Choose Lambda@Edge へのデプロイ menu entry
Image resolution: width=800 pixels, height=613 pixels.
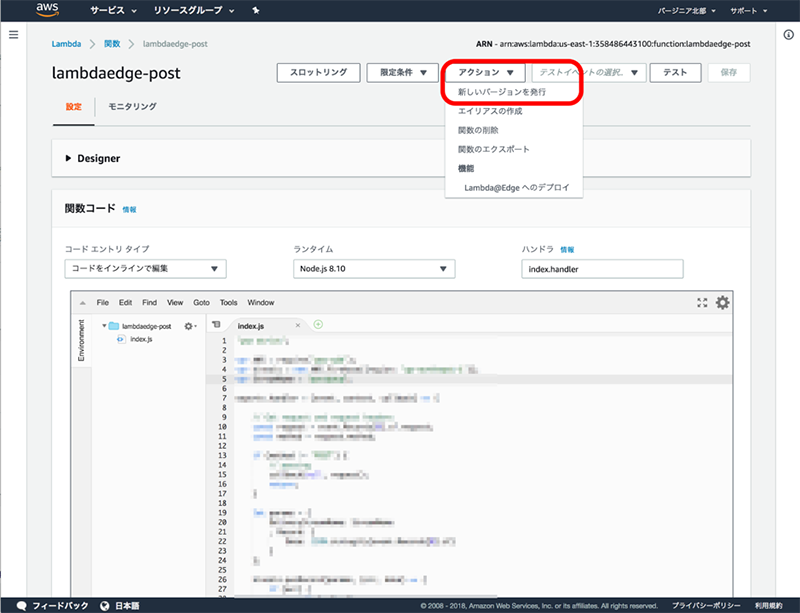pyautogui.click(x=516, y=187)
